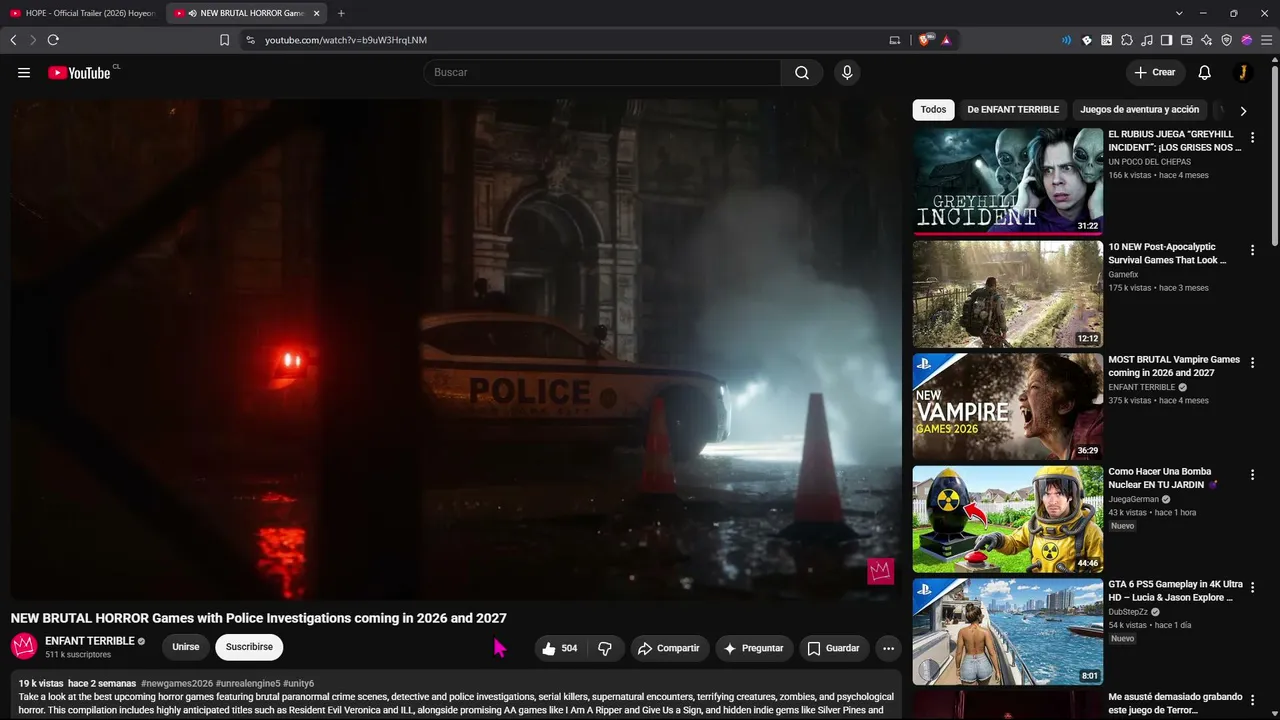Open the Brave Rewards triangle icon
The width and height of the screenshot is (1280, 720).
coord(946,40)
